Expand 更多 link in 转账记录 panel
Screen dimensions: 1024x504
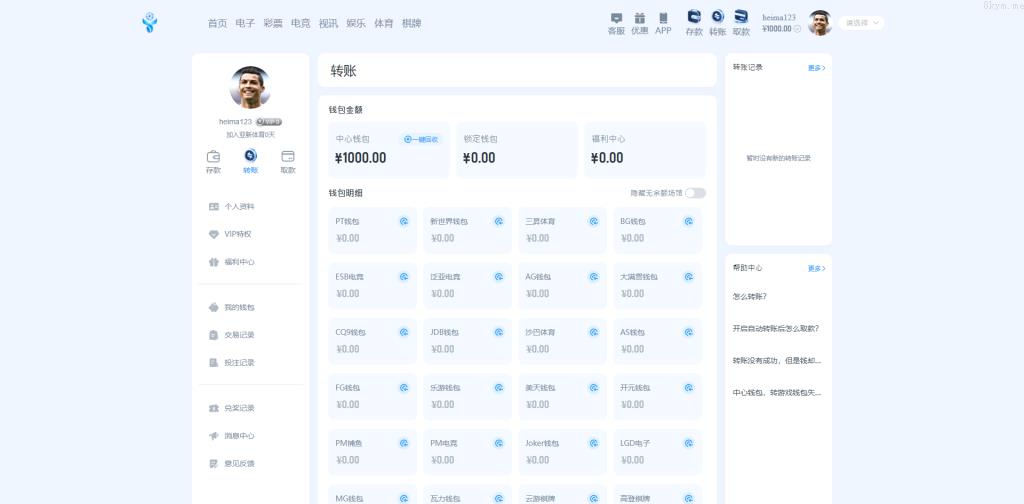pyautogui.click(x=816, y=68)
